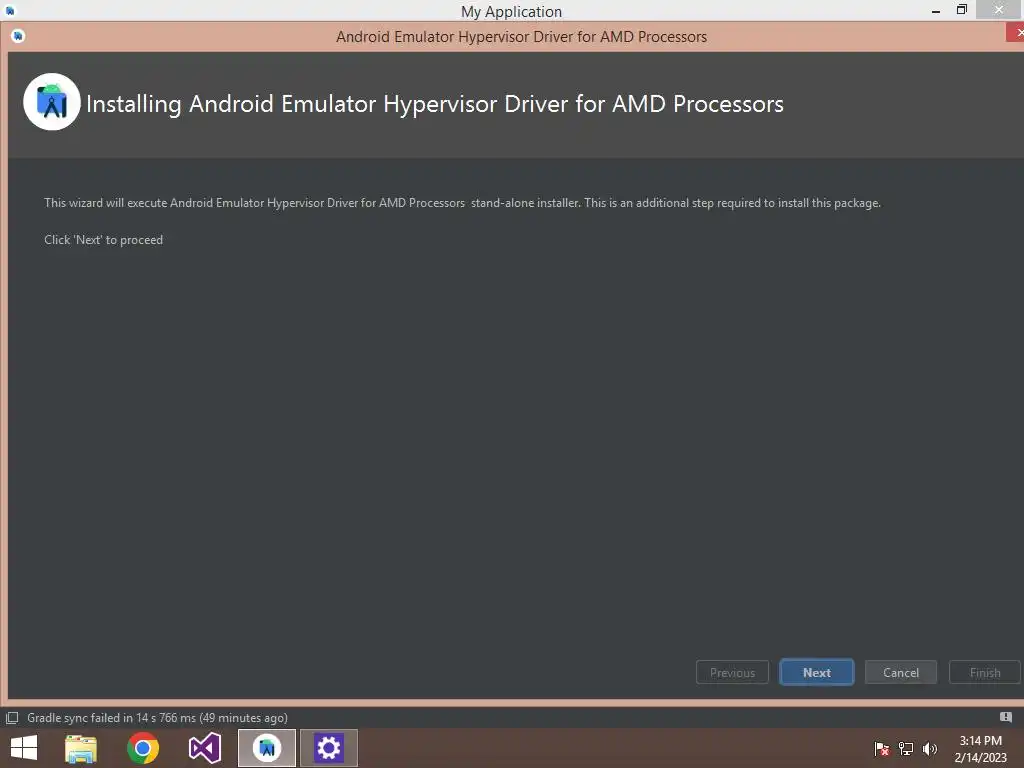1024x768 pixels.
Task: Cancel the hypervisor driver installer wizard
Action: 901,672
